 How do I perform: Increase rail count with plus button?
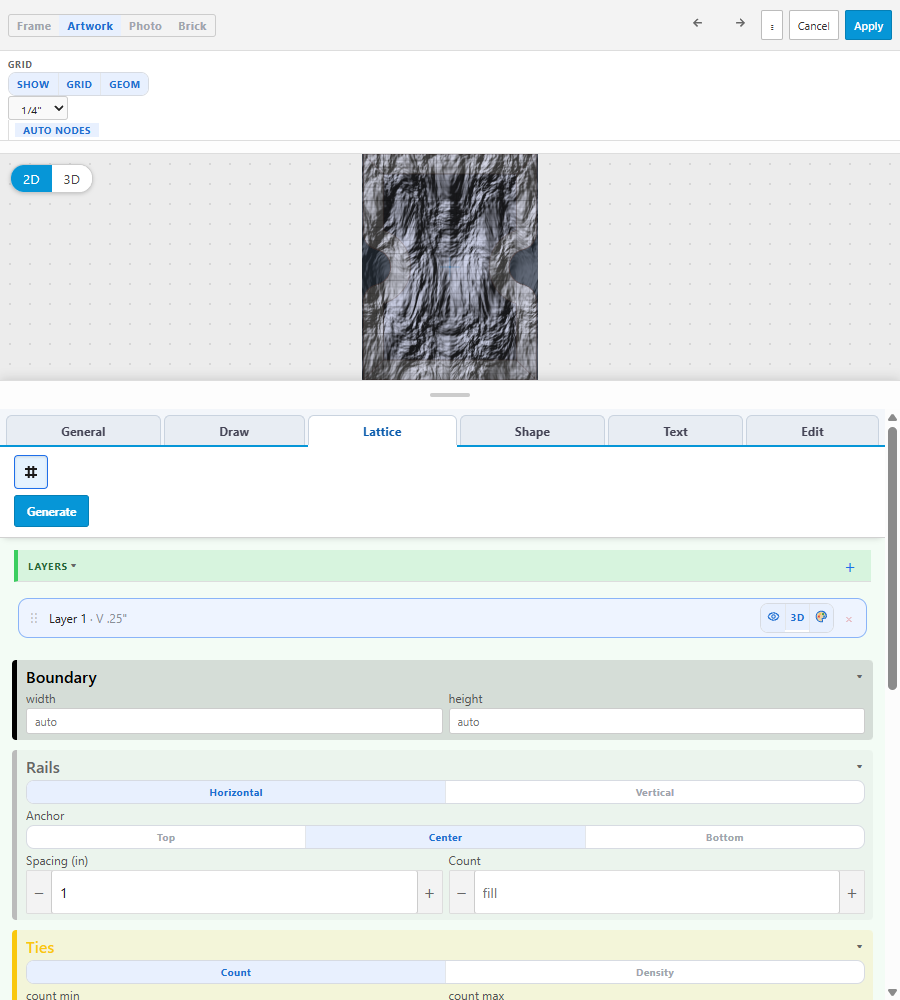pos(852,893)
